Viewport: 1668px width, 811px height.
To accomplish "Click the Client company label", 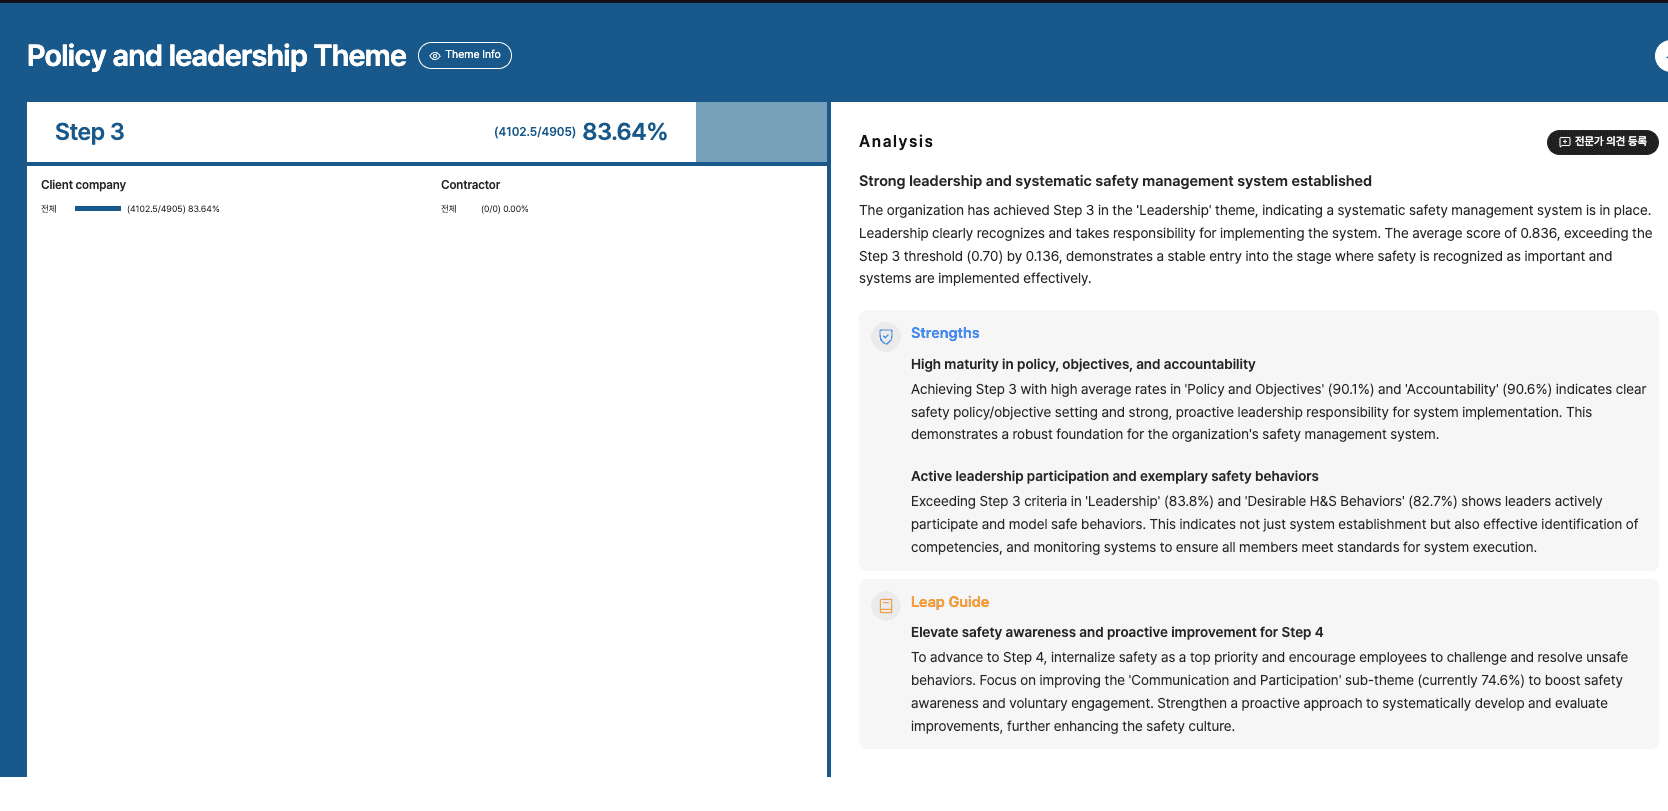I will click(x=84, y=185).
